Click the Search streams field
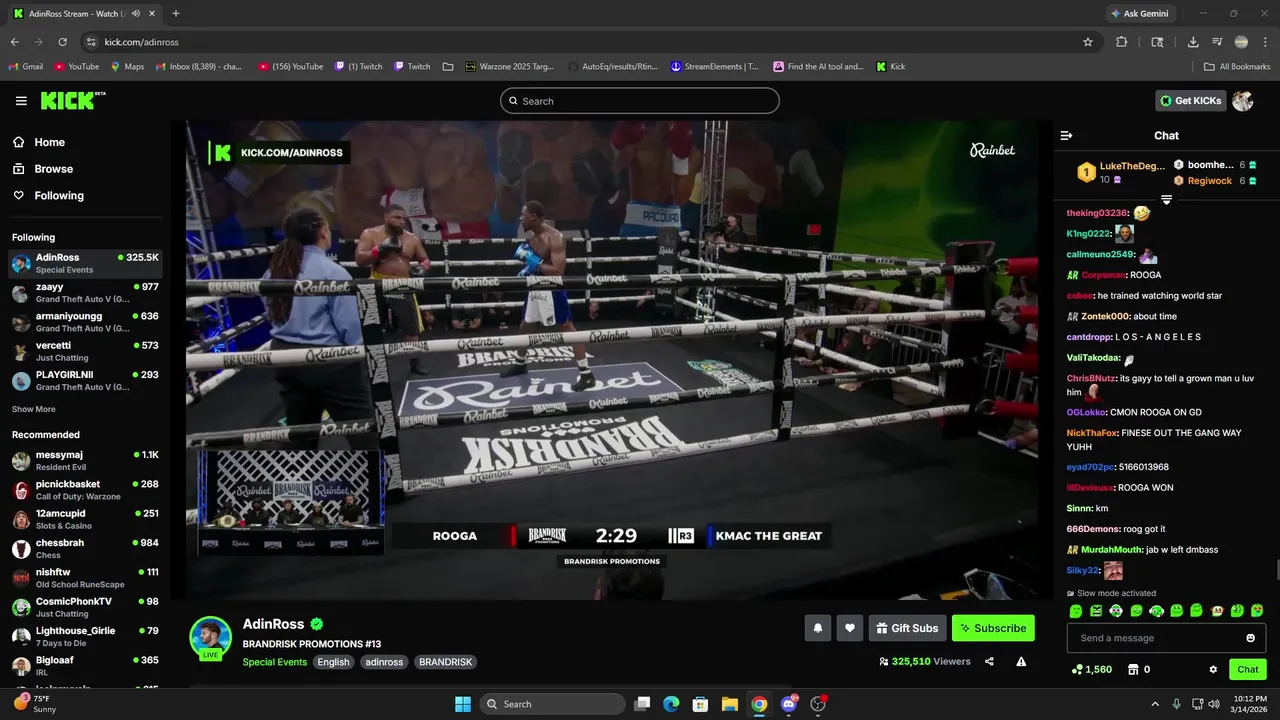Image resolution: width=1280 pixels, height=720 pixels. pyautogui.click(x=640, y=101)
